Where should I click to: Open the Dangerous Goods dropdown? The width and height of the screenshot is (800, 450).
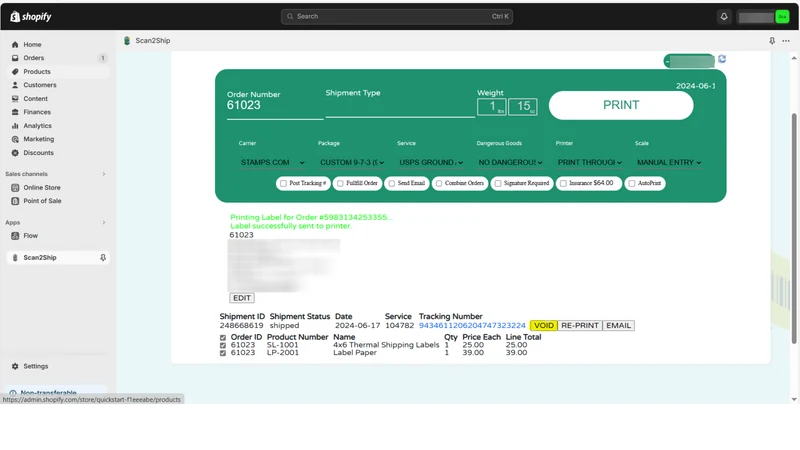coord(510,163)
